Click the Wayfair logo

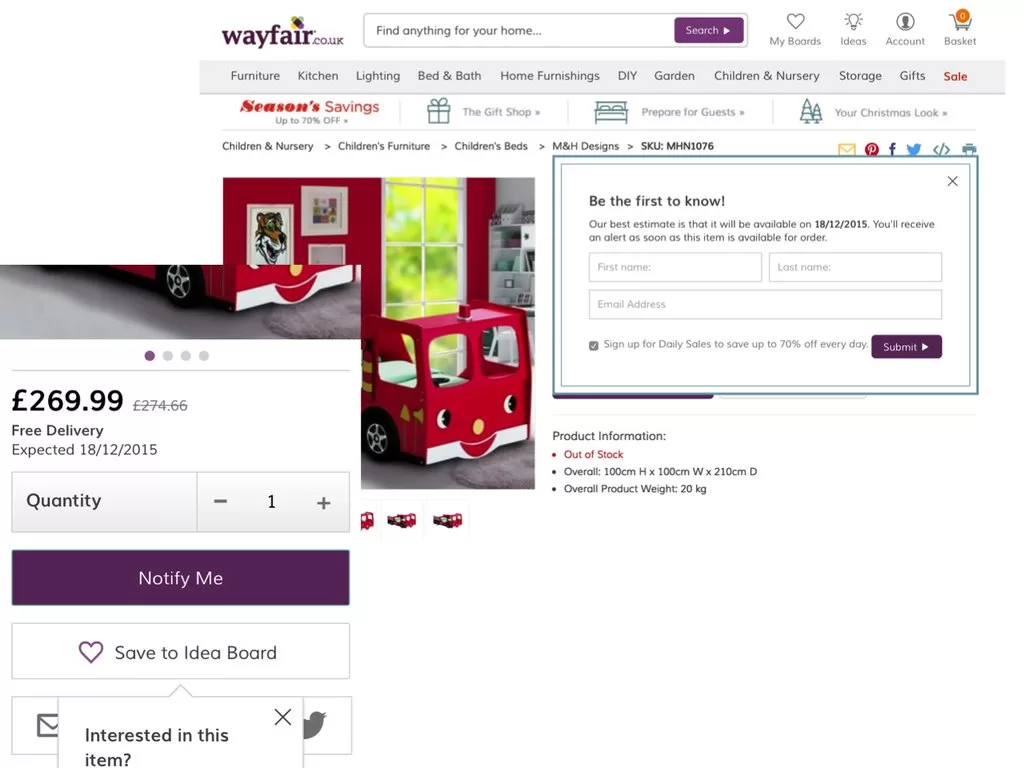click(x=283, y=32)
